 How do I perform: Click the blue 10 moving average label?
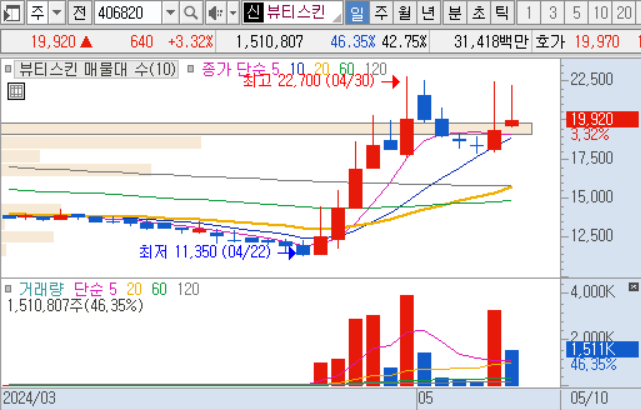pos(297,69)
